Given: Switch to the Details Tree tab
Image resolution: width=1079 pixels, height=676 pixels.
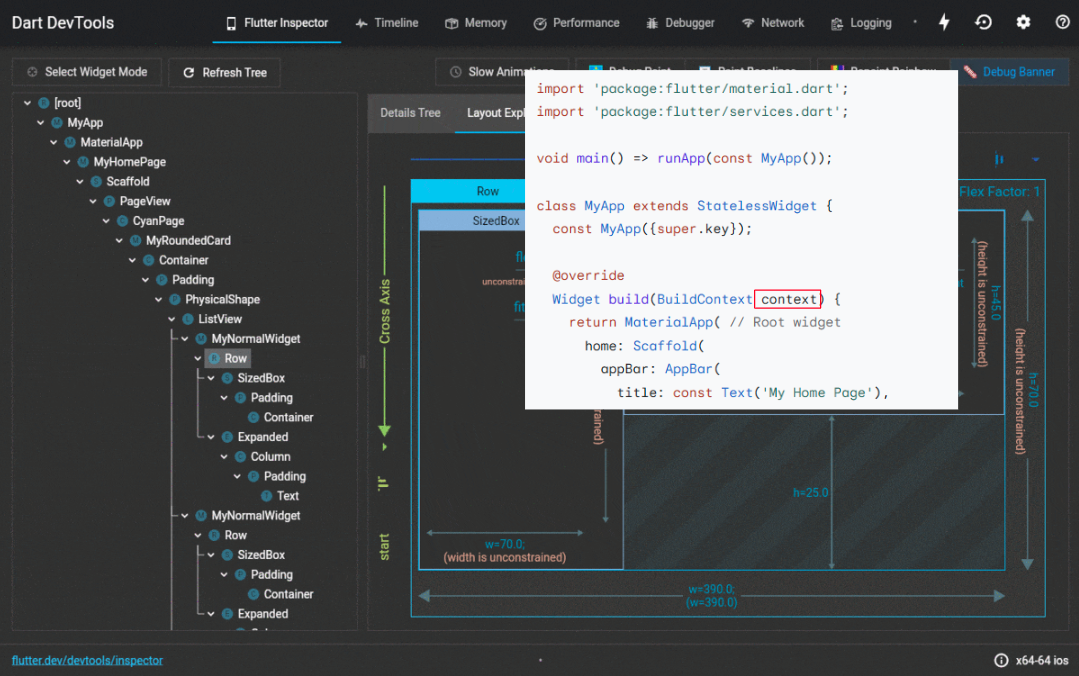Looking at the screenshot, I should [x=410, y=112].
